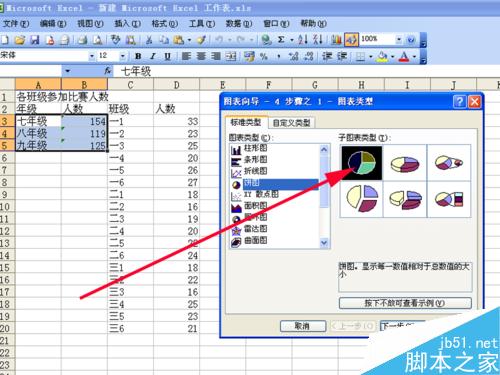Open the Paste options dropdown arrow
The height and width of the screenshot is (375, 500).
[x=189, y=40]
